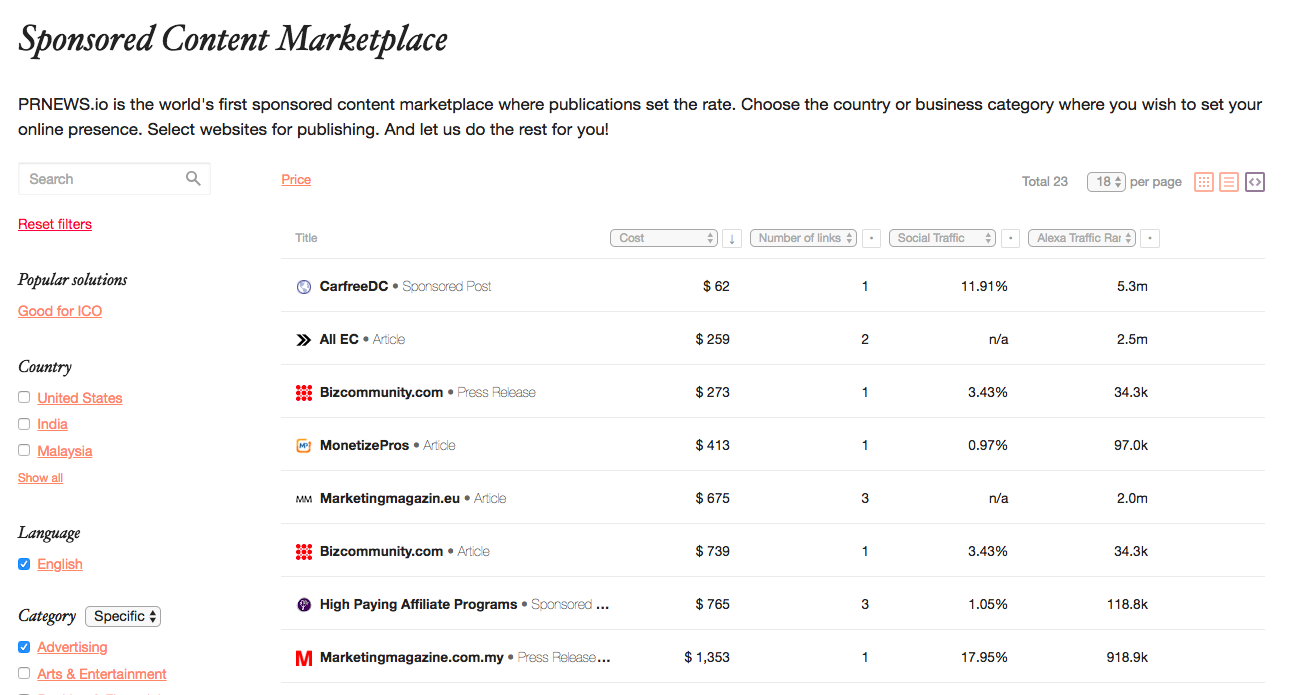This screenshot has height=695, width=1293.
Task: Switch to list view layout
Action: pos(1229,182)
